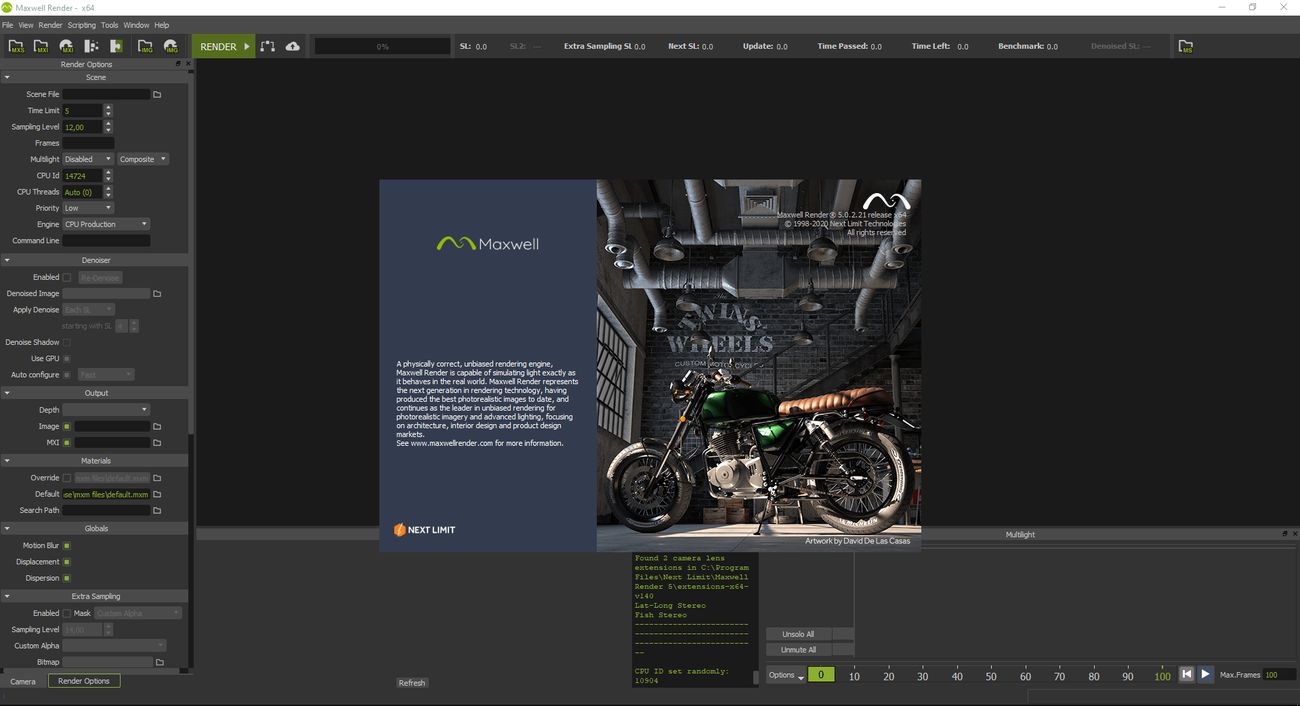The width and height of the screenshot is (1300, 706).
Task: Click the cloud render upload icon
Action: click(x=292, y=46)
